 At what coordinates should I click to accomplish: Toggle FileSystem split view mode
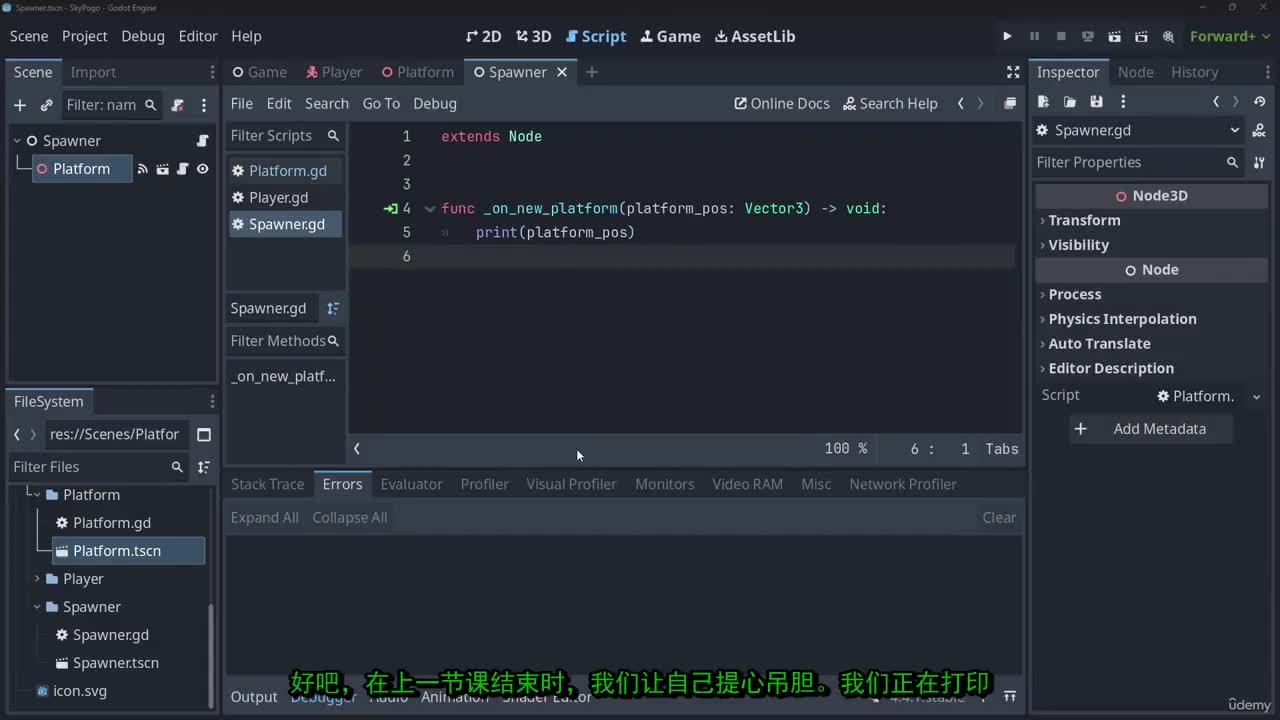204,434
